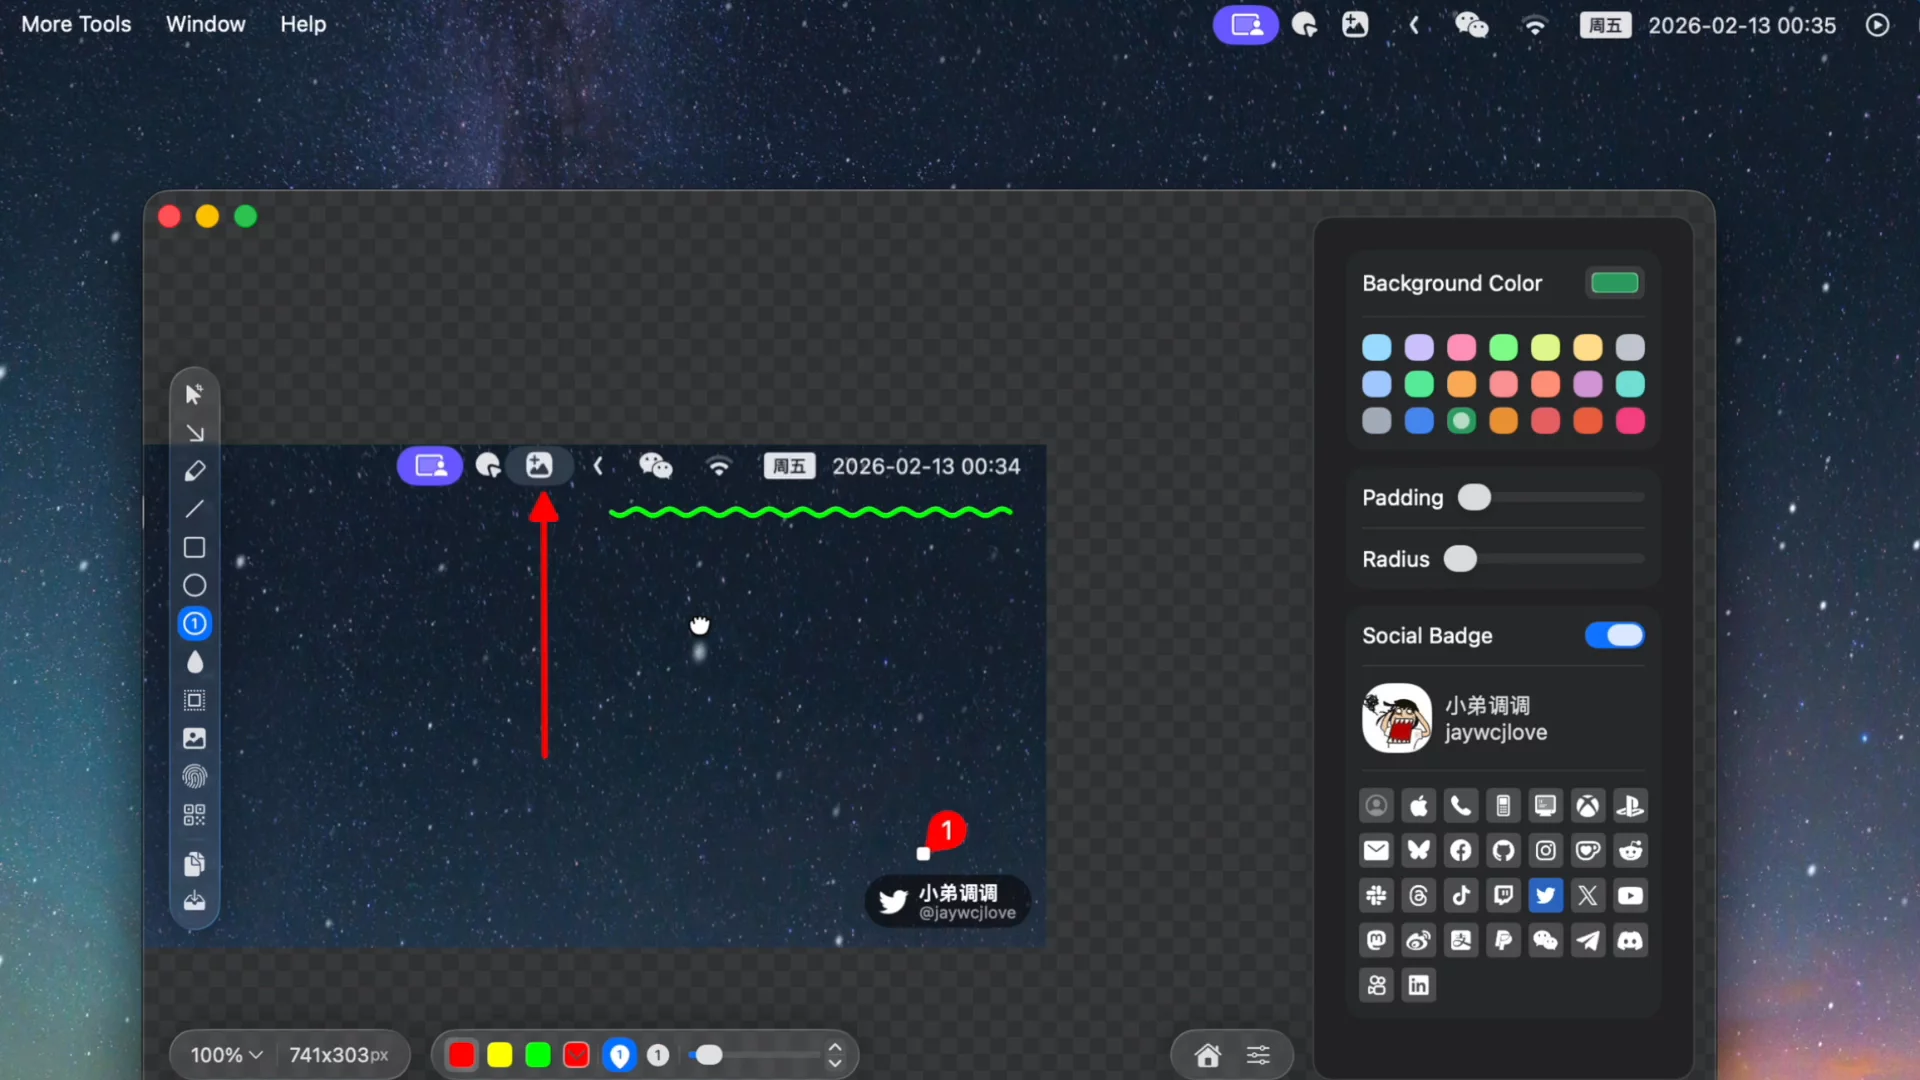The width and height of the screenshot is (1920, 1080).
Task: Select the arrow drawing tool
Action: [195, 433]
